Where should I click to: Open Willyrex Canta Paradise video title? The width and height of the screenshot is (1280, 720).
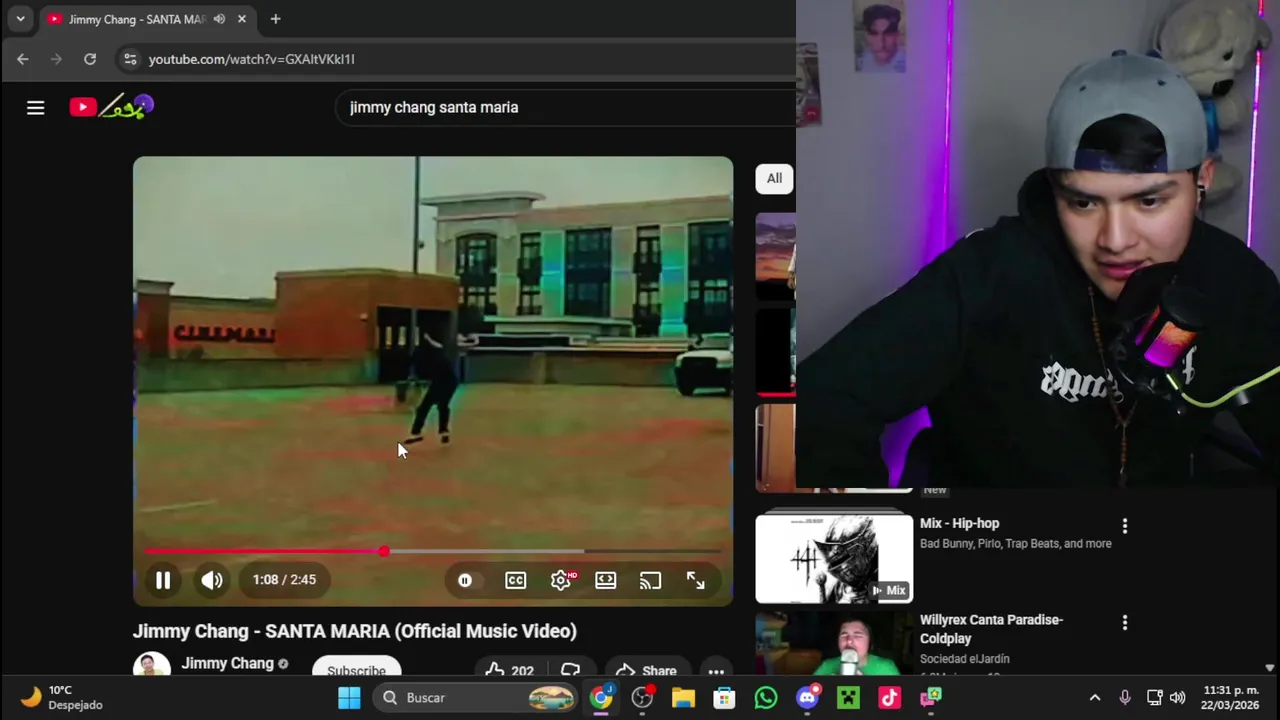[x=991, y=629]
